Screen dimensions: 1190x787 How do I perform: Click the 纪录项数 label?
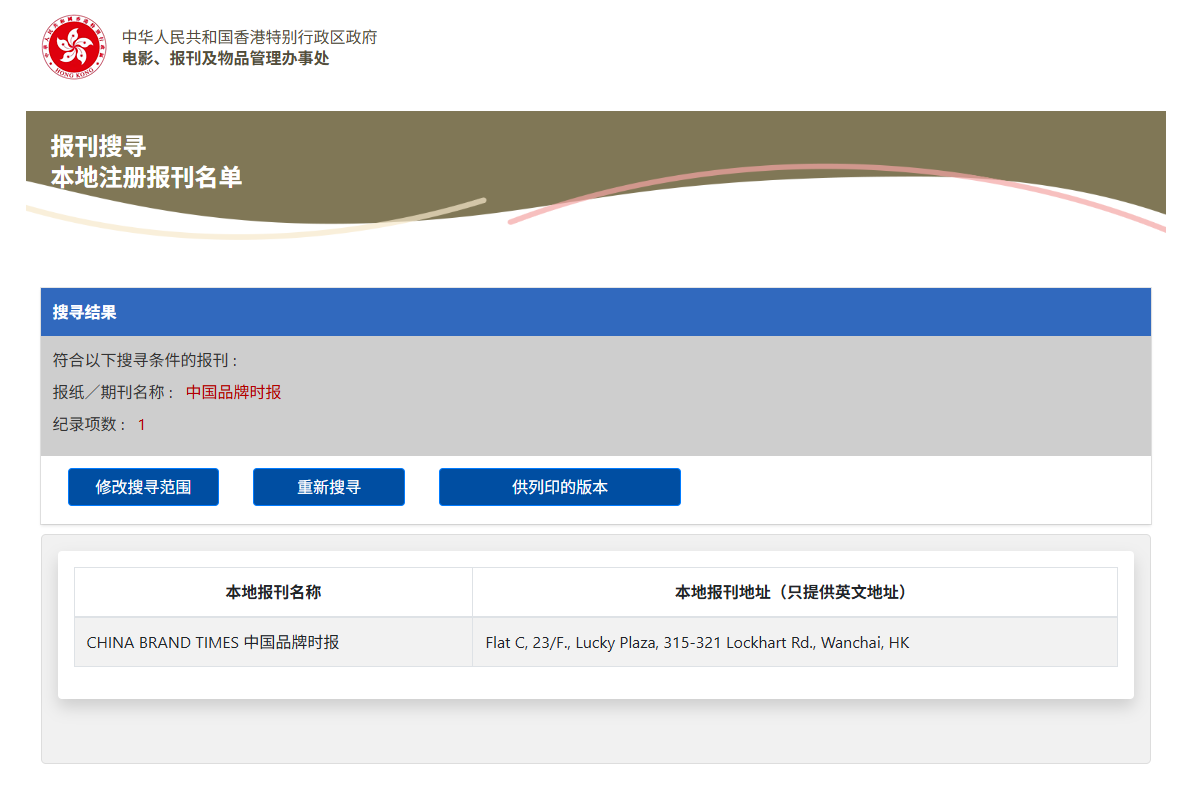pyautogui.click(x=90, y=424)
